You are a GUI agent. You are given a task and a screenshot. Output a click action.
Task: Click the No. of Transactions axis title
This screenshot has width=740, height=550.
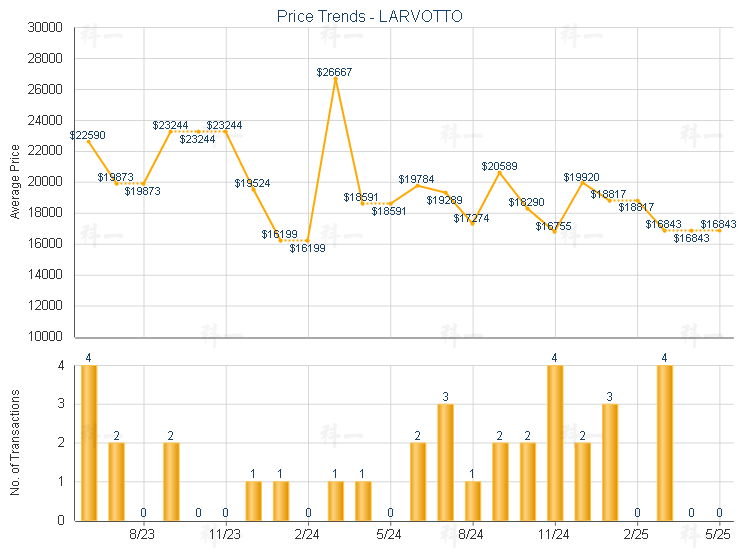tap(15, 442)
